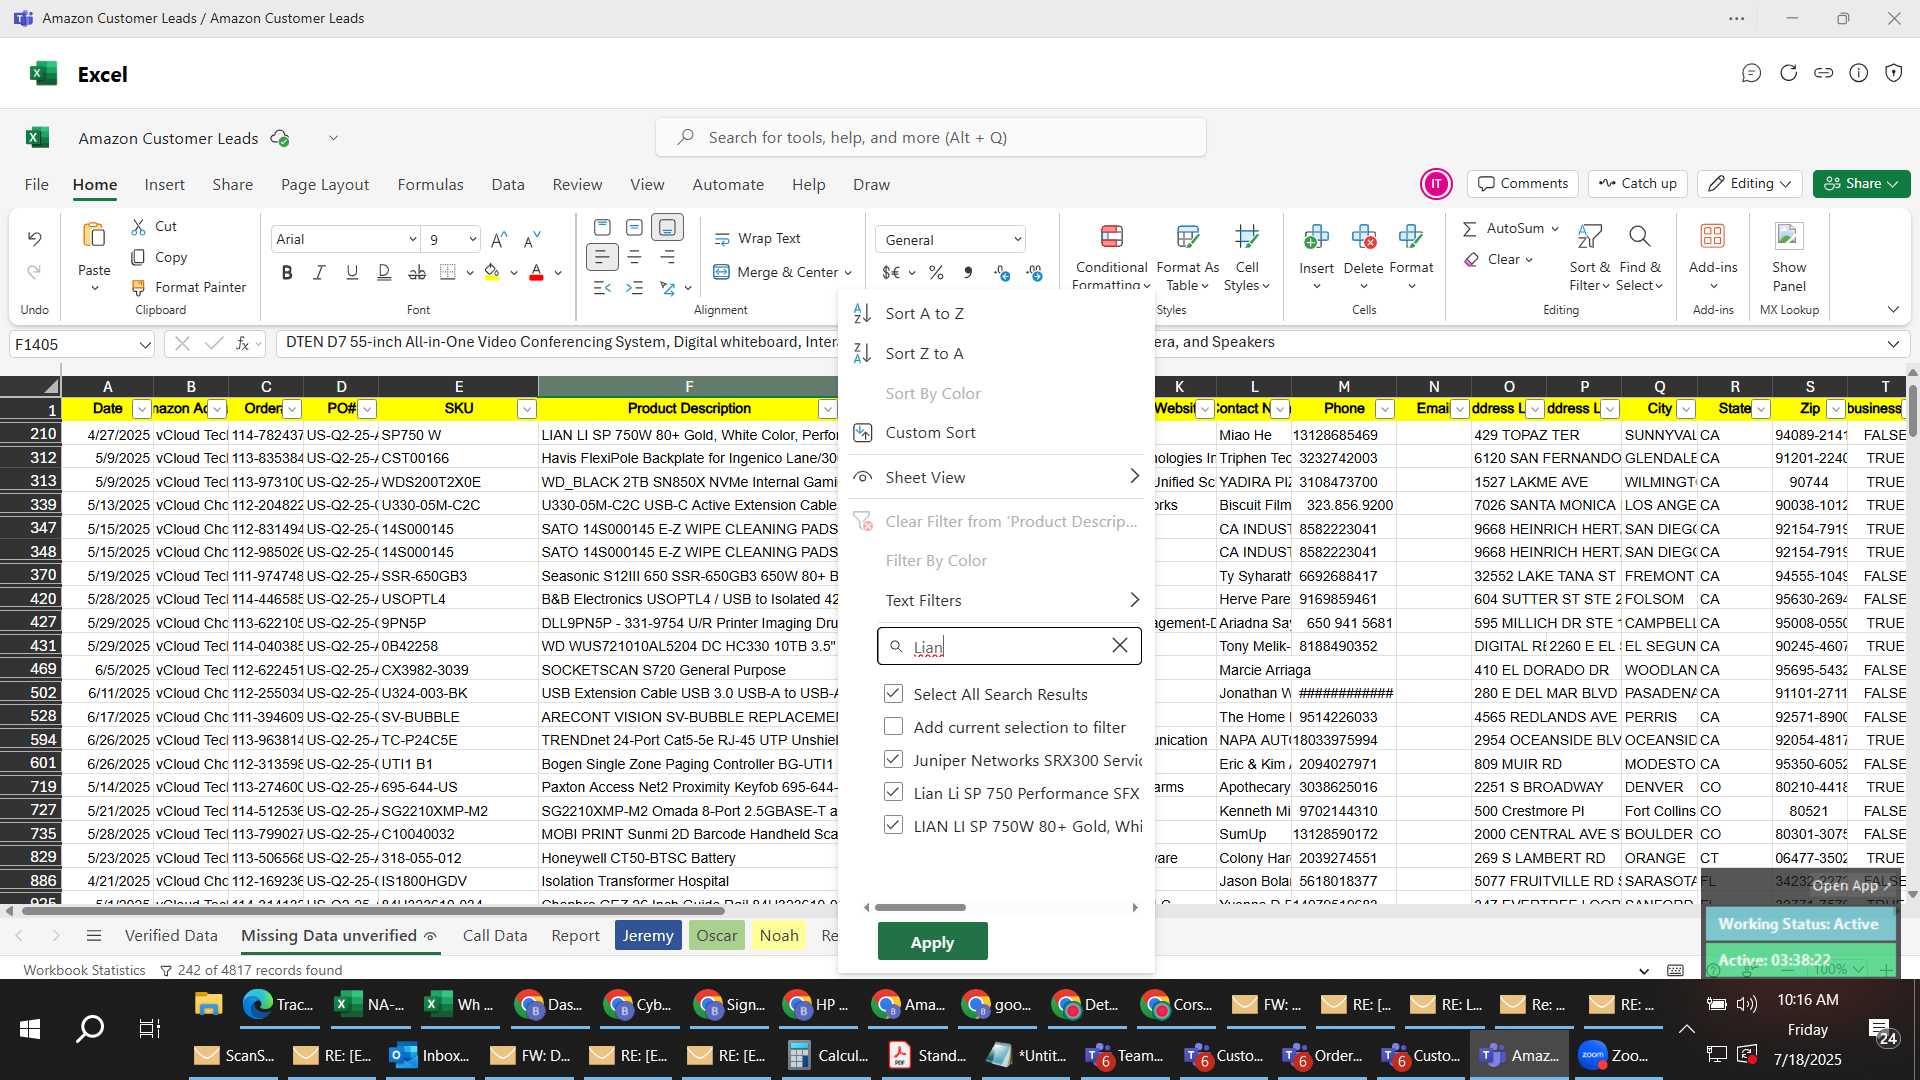This screenshot has height=1080, width=1920.
Task: Uncheck LIAN LI SP 750W 80+ Gold item
Action: coord(893,826)
